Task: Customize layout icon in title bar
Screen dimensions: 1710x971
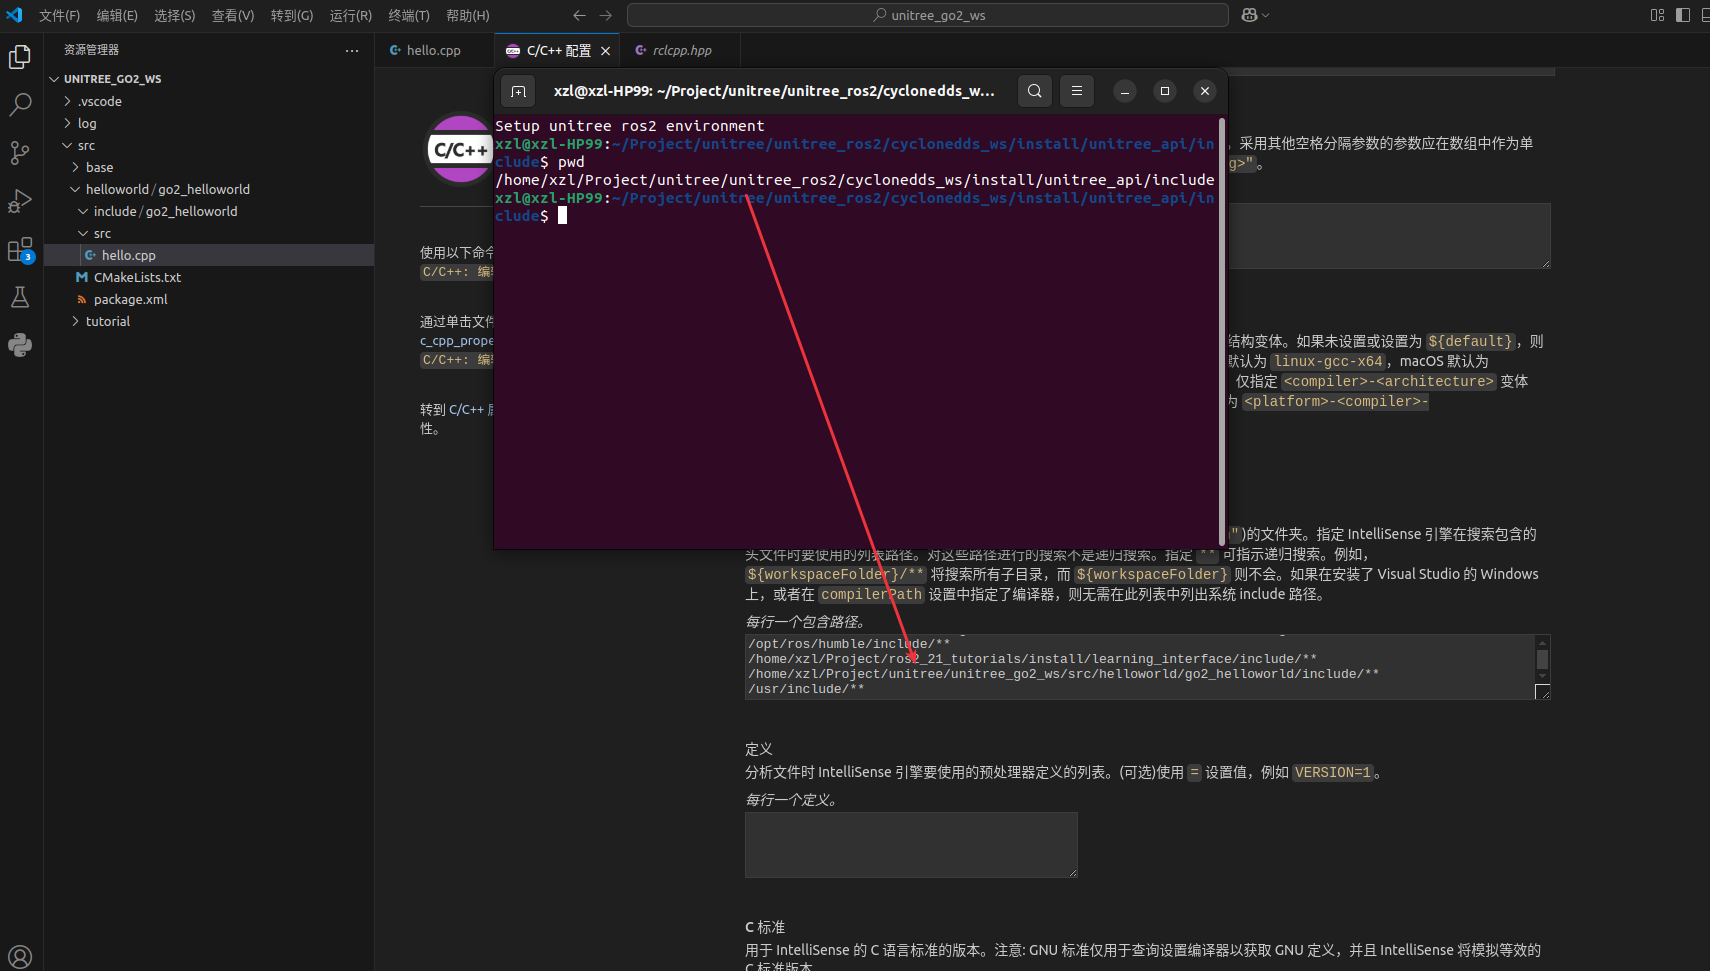Action: pyautogui.click(x=1657, y=15)
